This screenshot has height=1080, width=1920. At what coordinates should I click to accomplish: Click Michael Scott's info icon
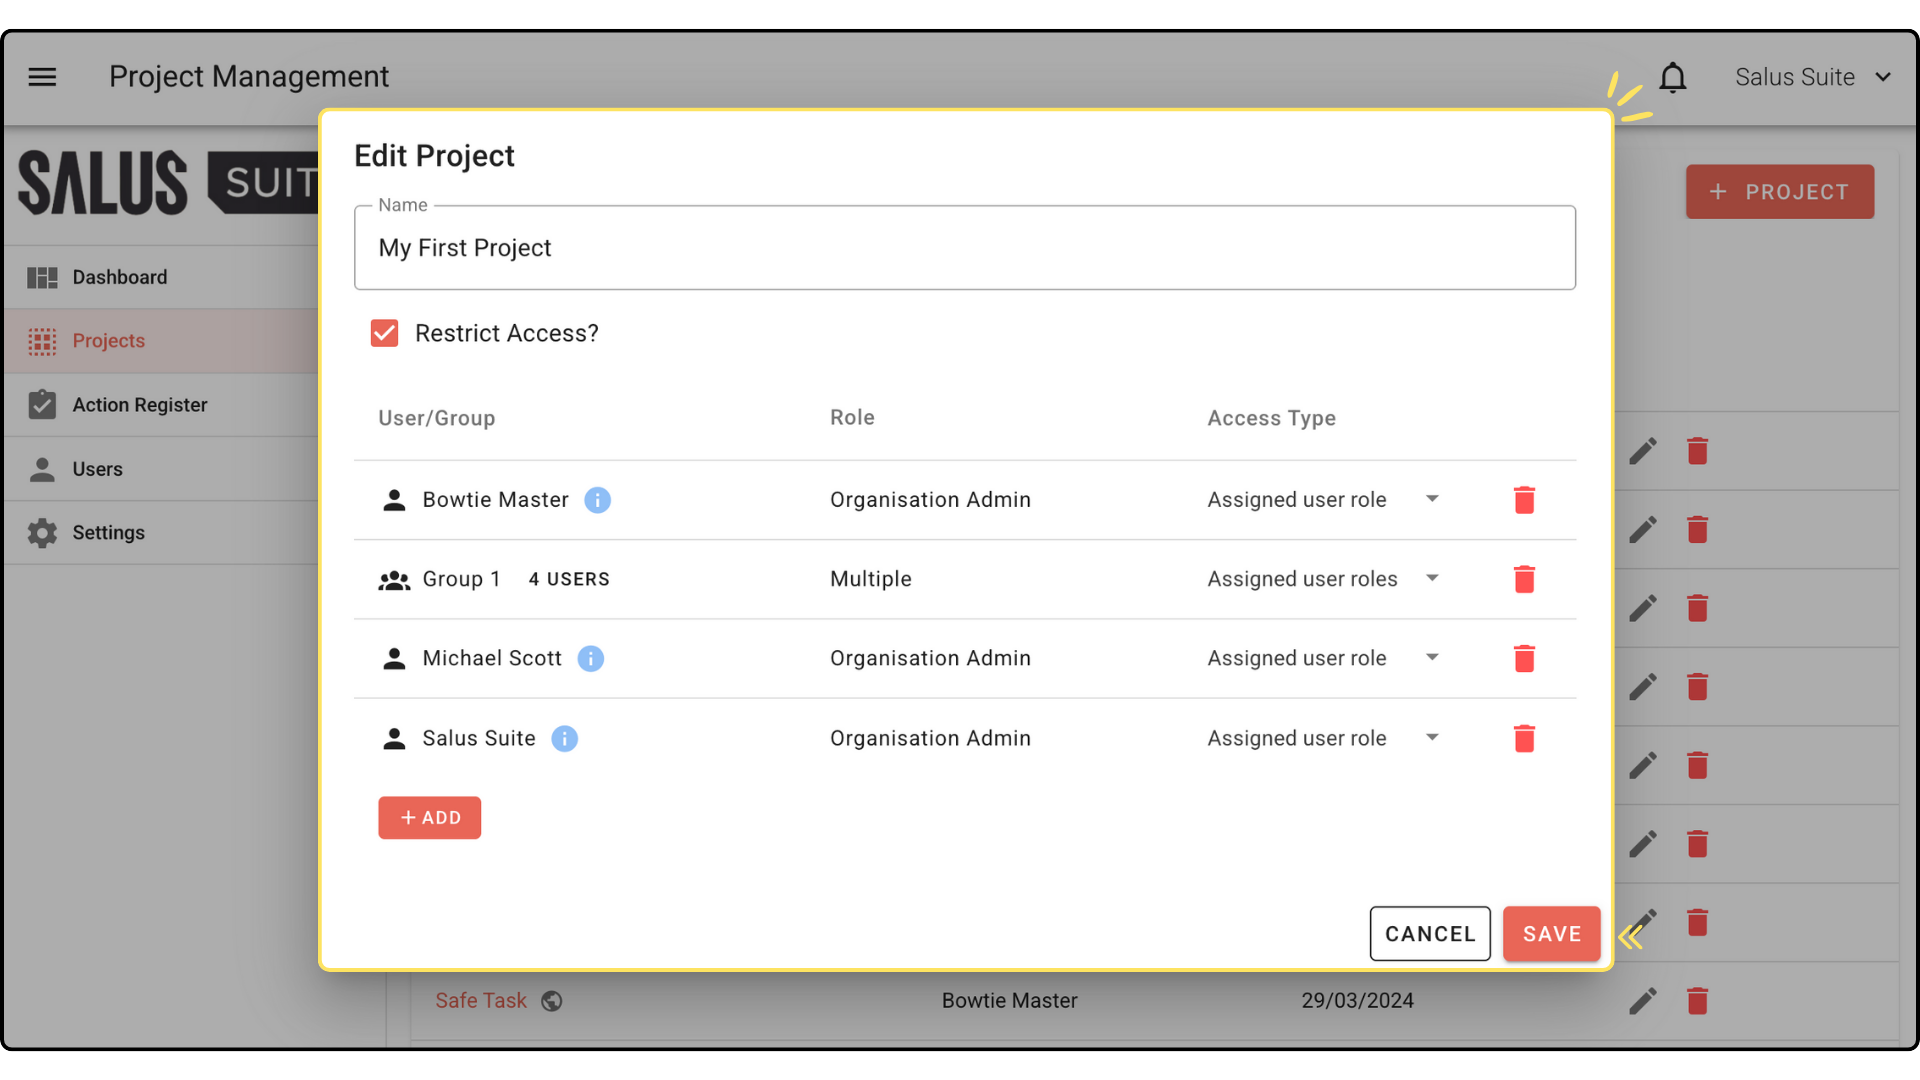point(590,658)
